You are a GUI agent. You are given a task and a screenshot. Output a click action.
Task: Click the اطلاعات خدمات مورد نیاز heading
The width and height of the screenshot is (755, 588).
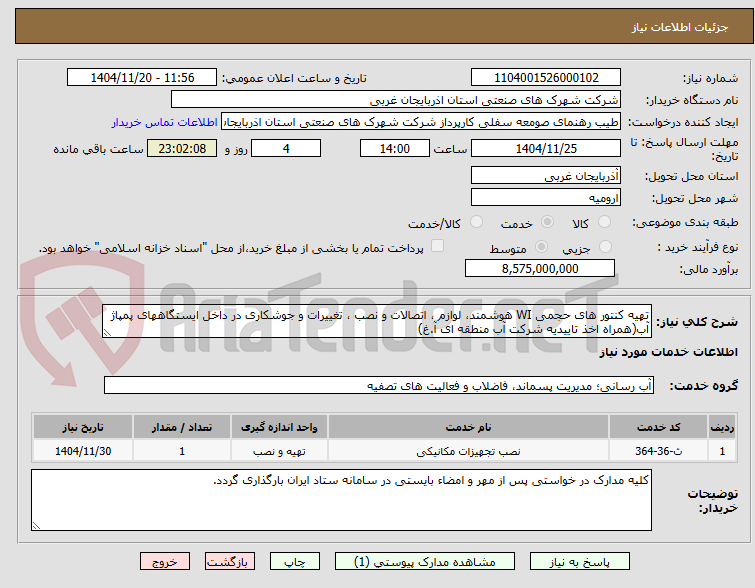click(669, 352)
